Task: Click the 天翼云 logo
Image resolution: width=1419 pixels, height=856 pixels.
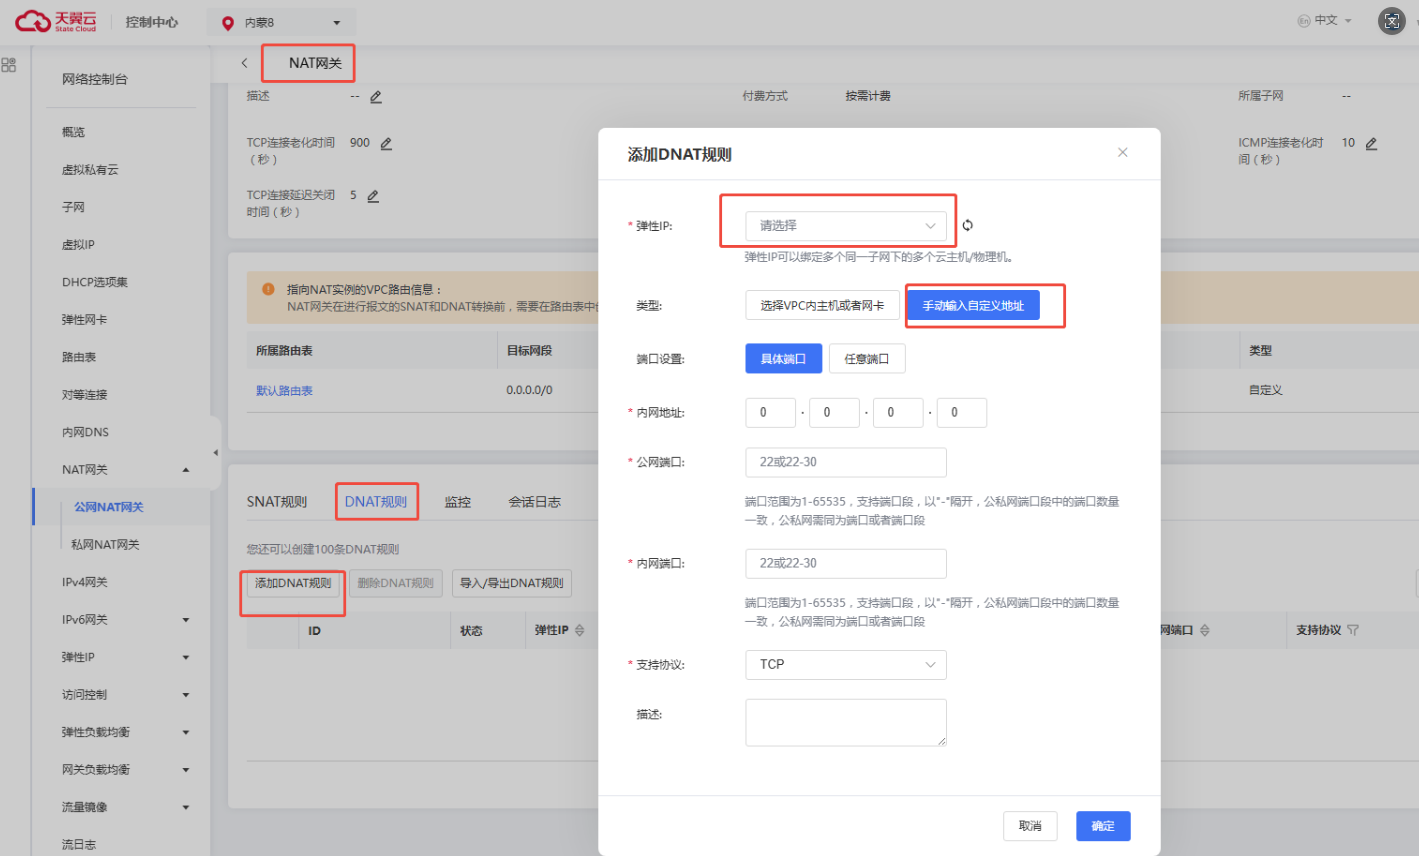Action: point(56,21)
